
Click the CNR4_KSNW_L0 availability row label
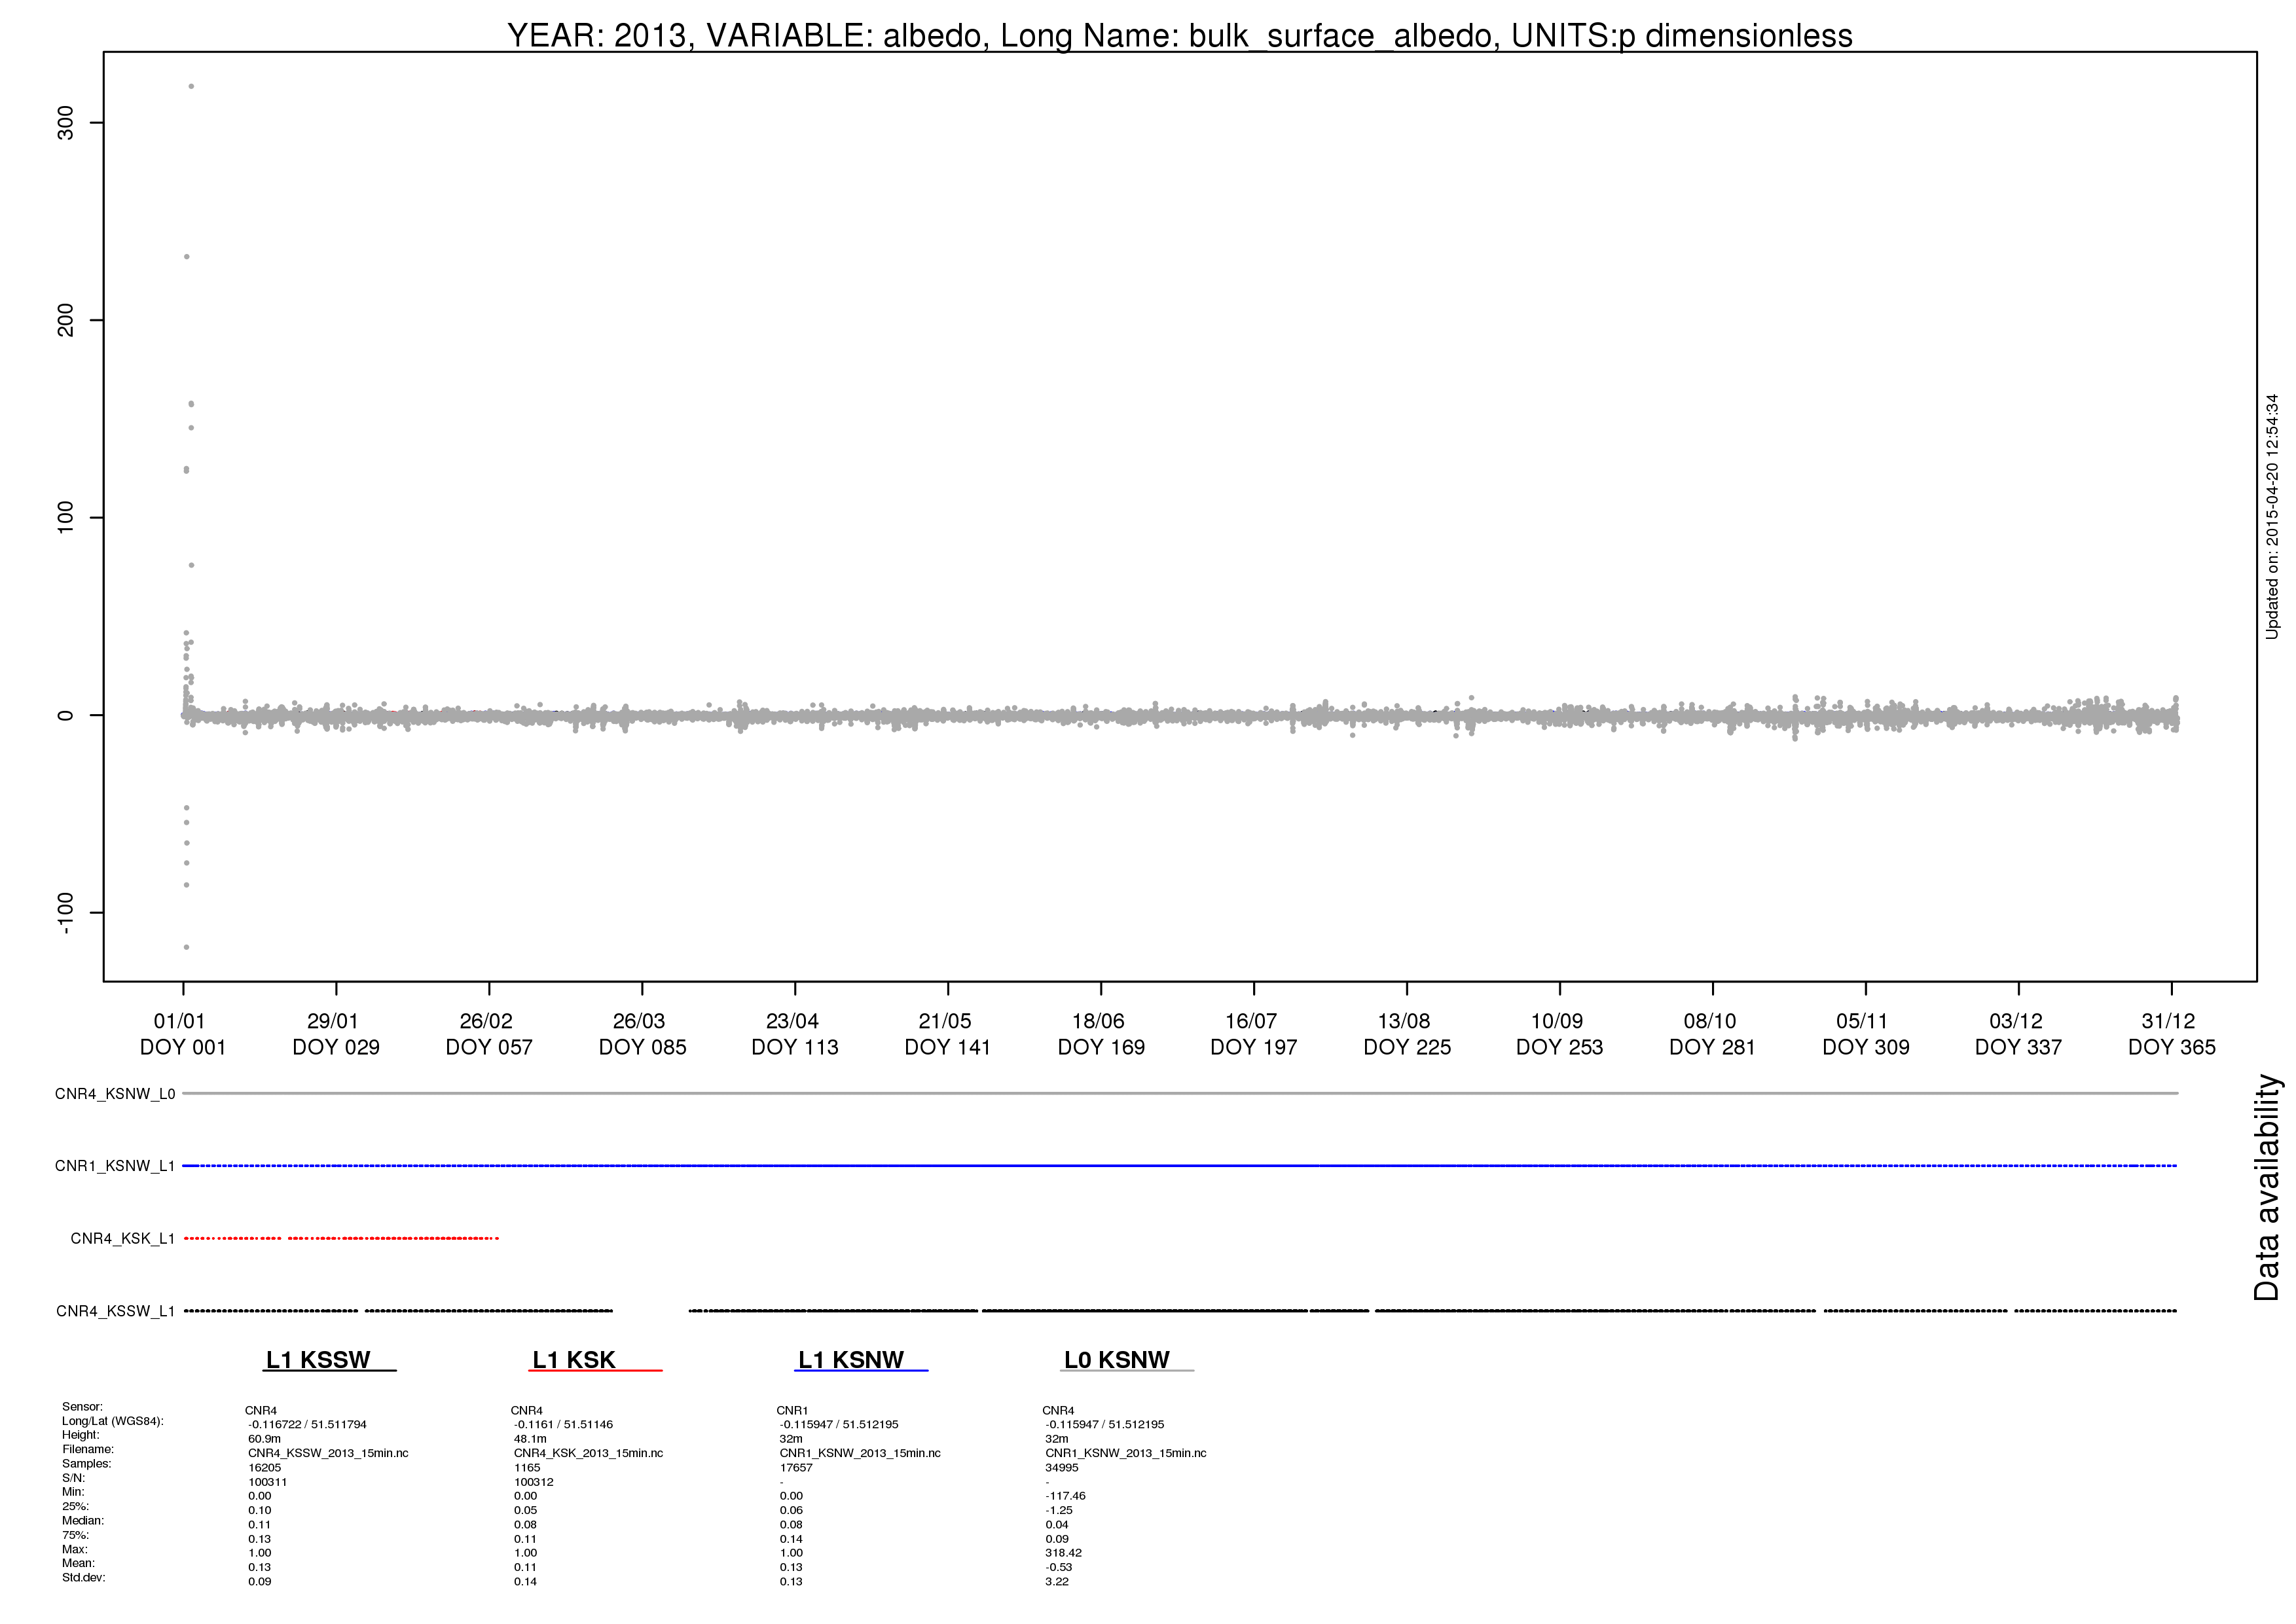[115, 1094]
